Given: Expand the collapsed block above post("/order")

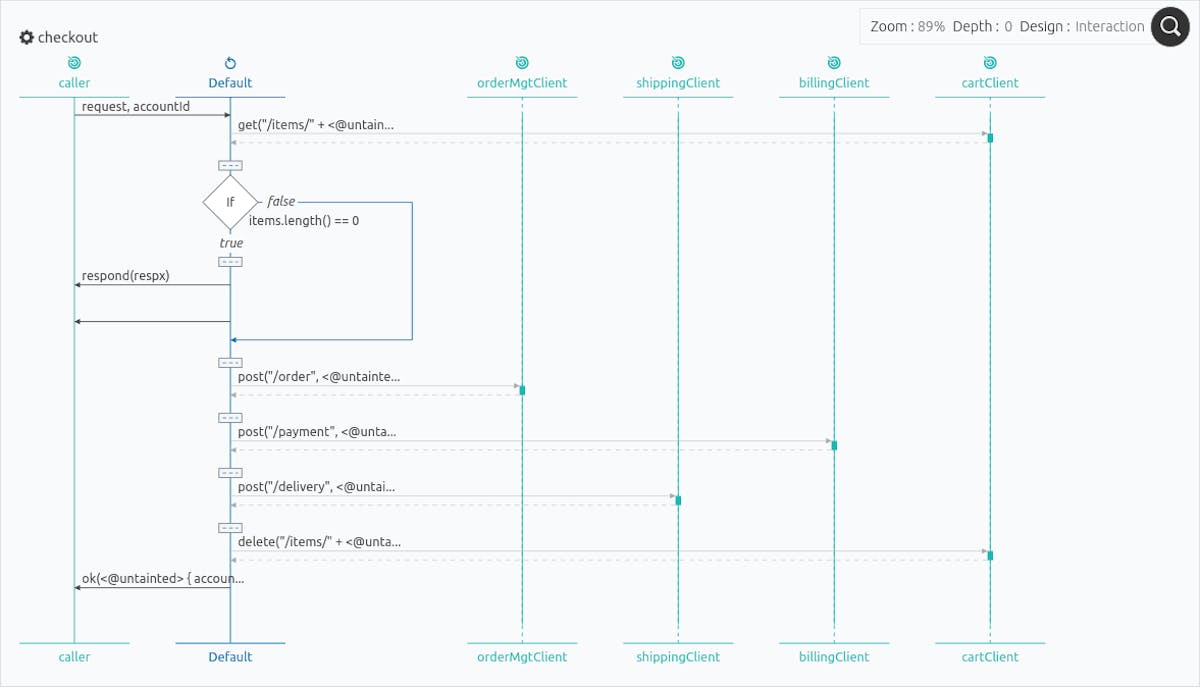Looking at the screenshot, I should tap(230, 362).
